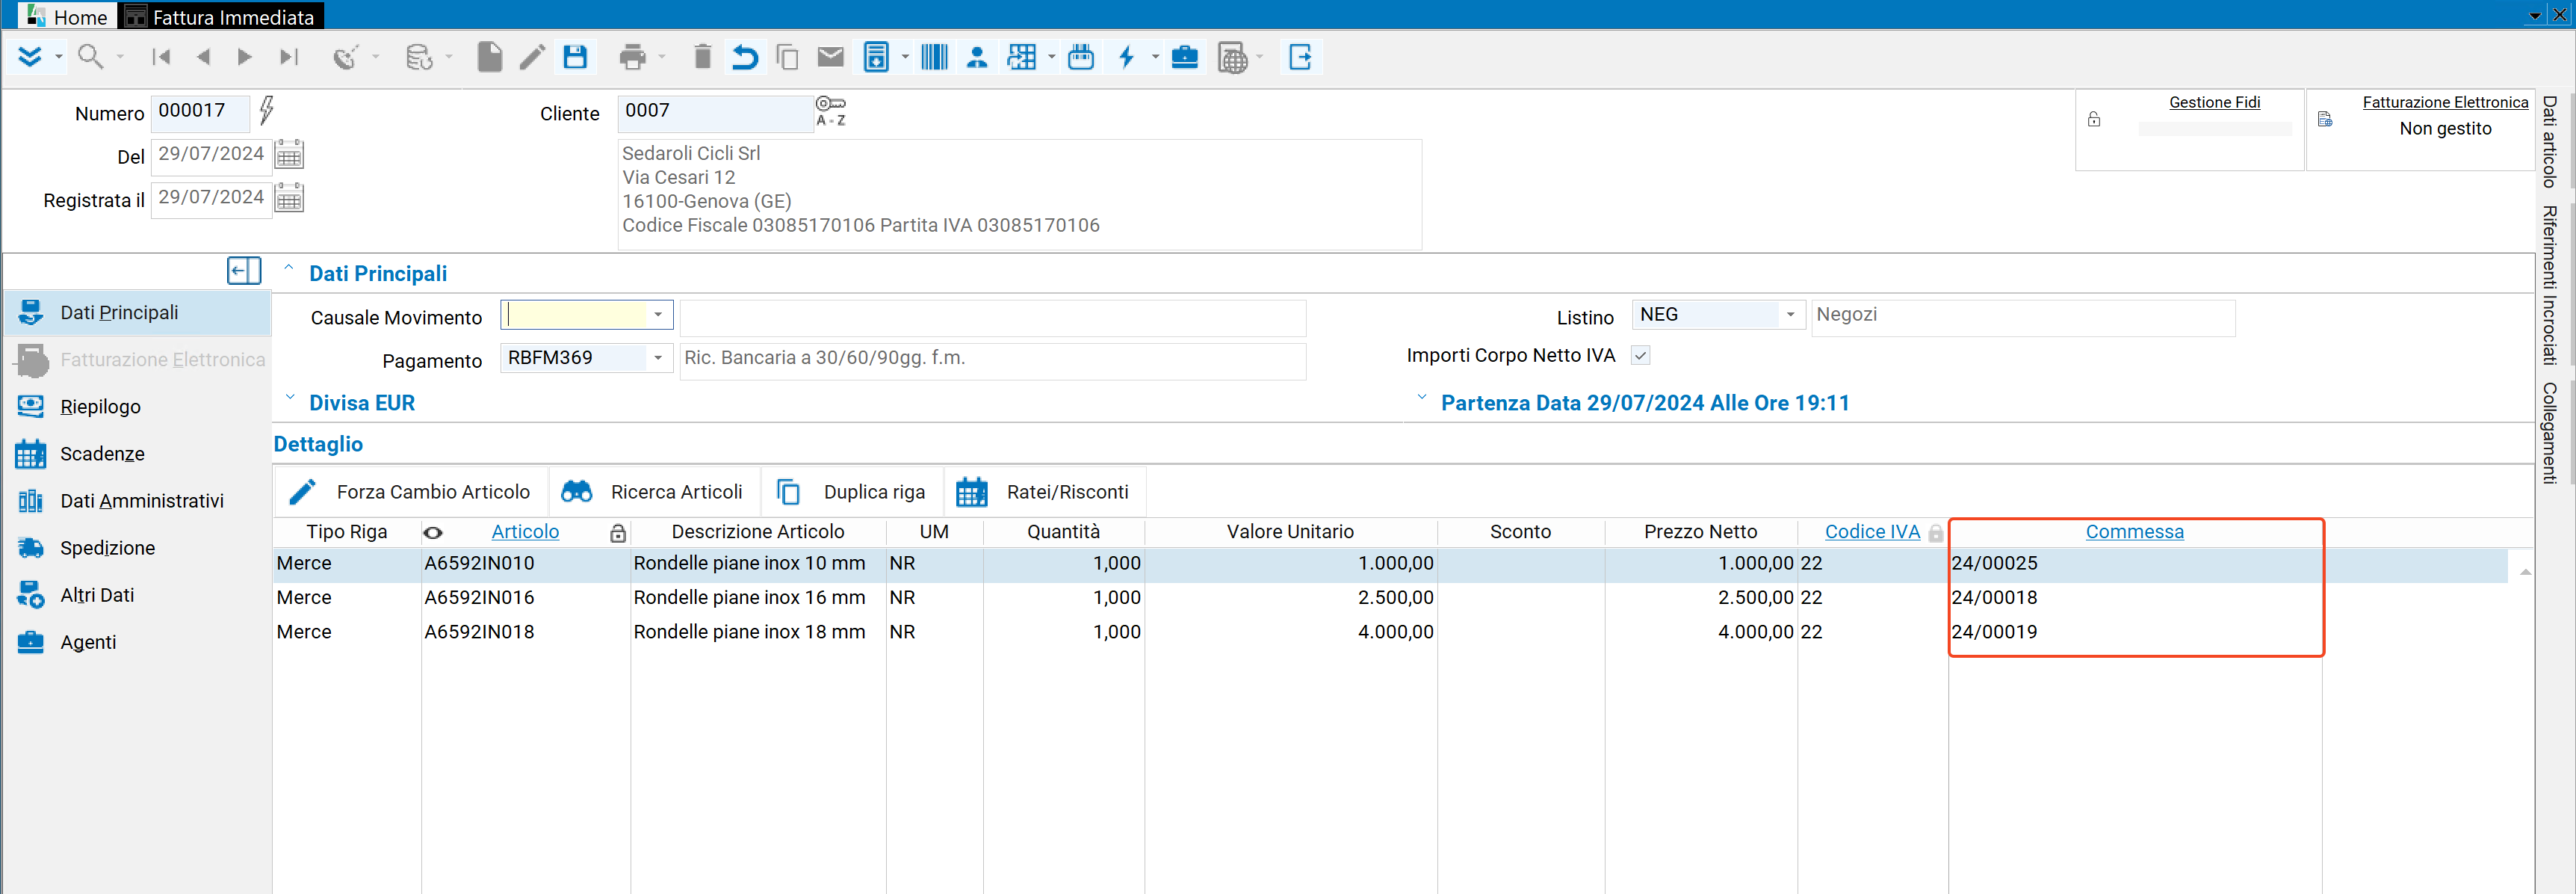Viewport: 2576px width, 894px height.
Task: Click the envelope email icon
Action: (830, 57)
